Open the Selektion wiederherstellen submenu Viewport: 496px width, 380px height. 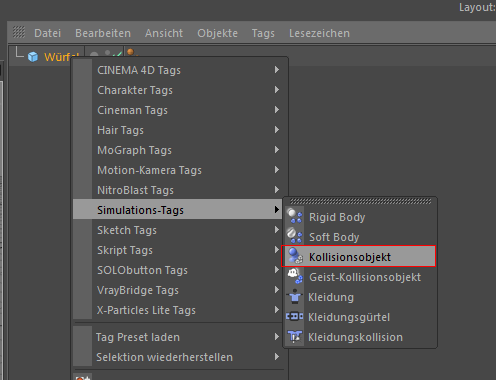click(178, 357)
